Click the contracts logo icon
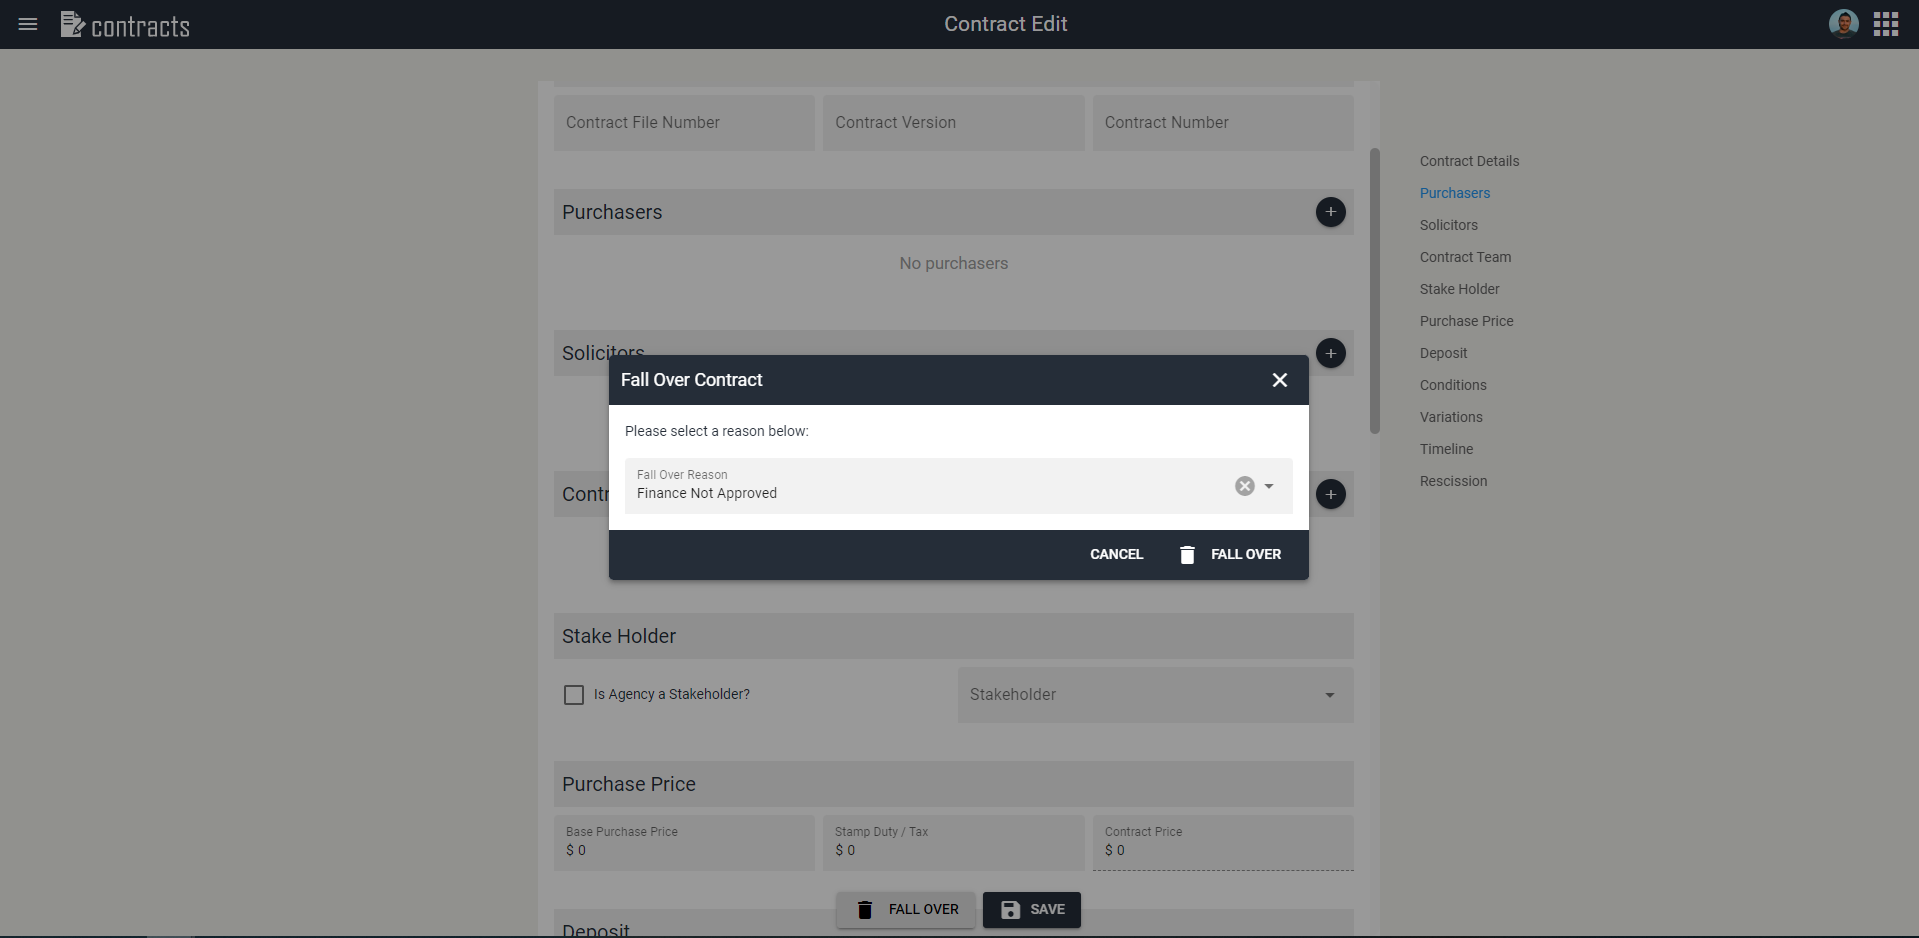 [72, 24]
